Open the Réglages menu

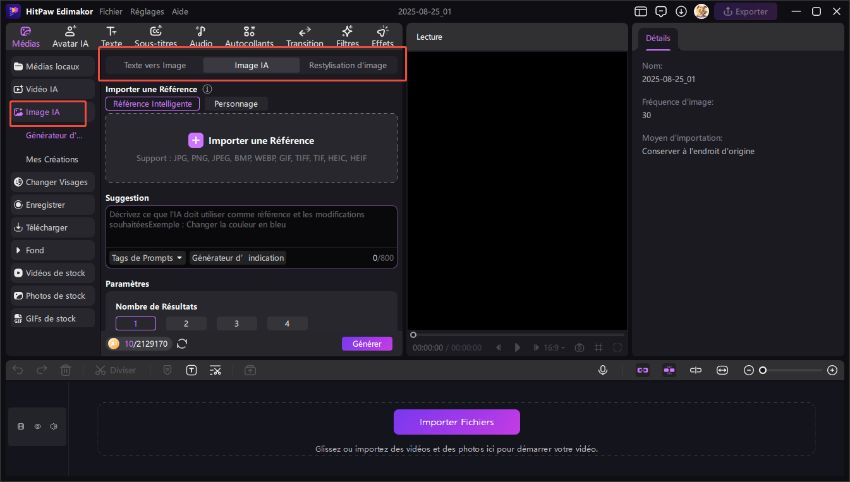coord(147,11)
